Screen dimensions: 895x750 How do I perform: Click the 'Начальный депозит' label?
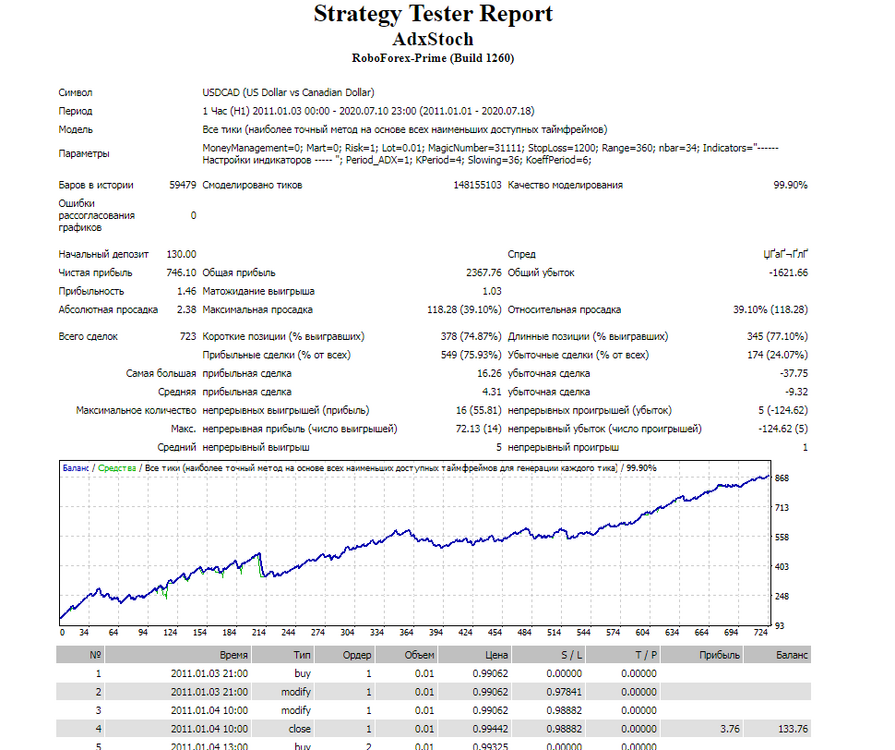(x=103, y=255)
